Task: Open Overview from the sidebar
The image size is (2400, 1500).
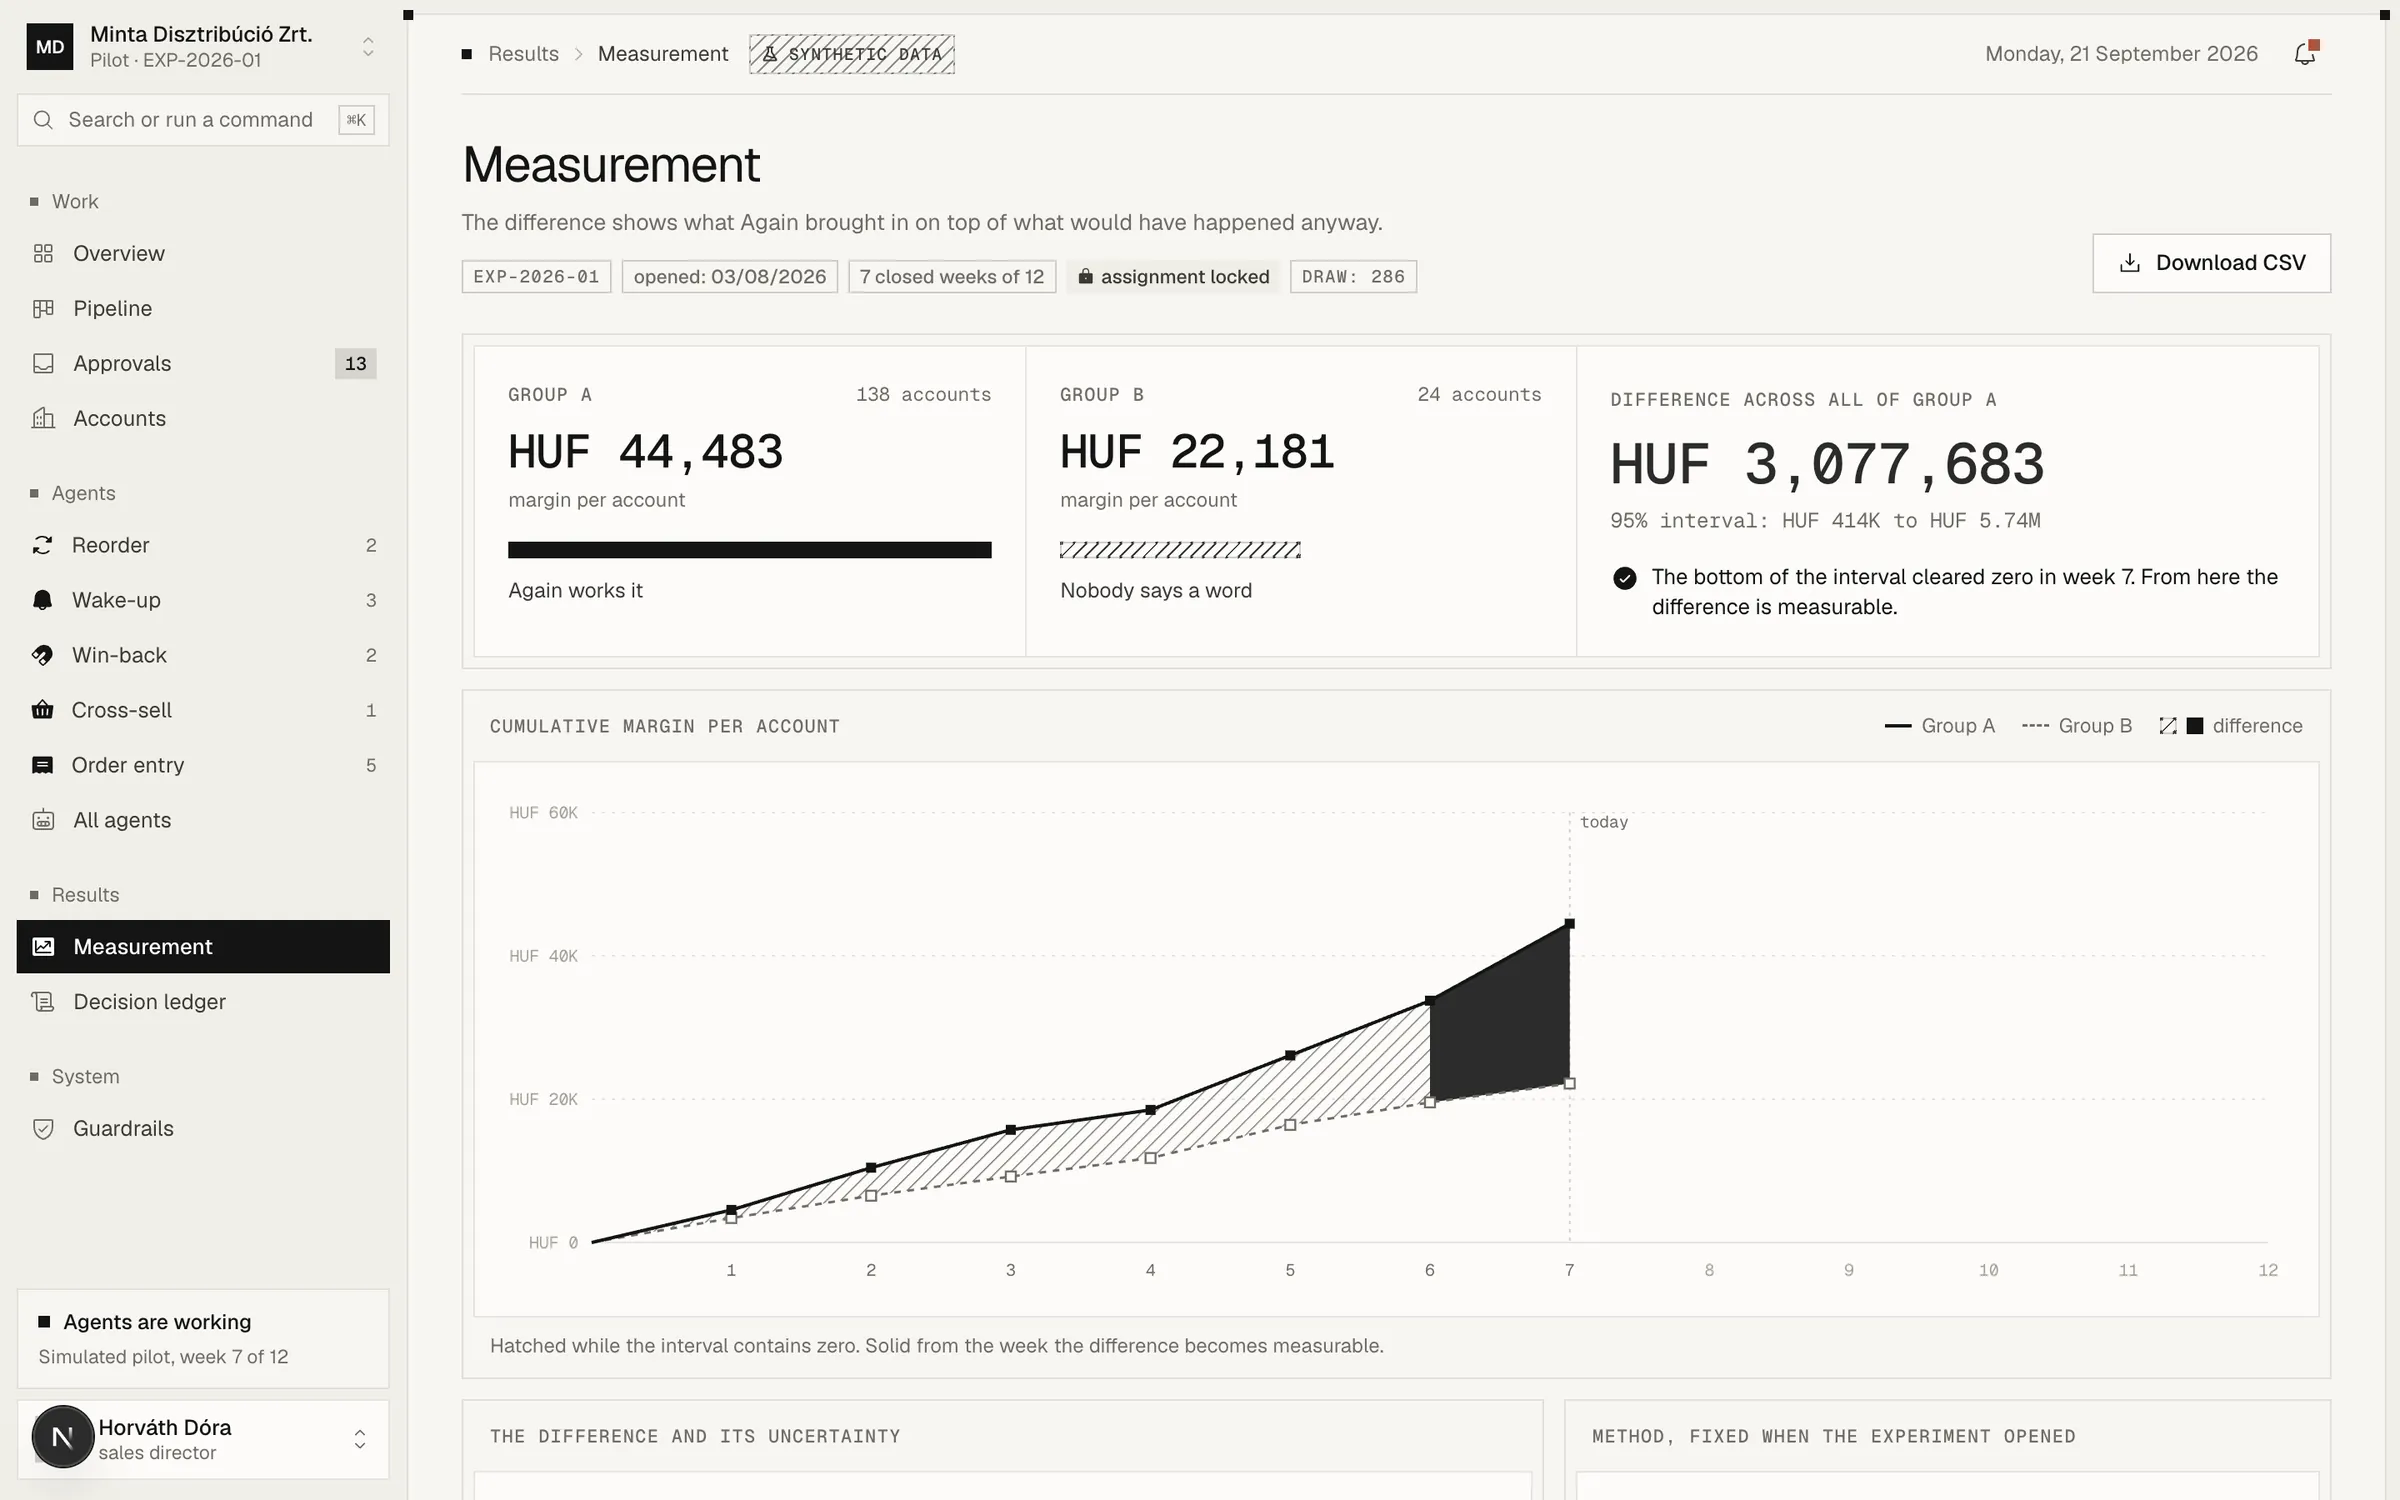Action: [x=203, y=253]
